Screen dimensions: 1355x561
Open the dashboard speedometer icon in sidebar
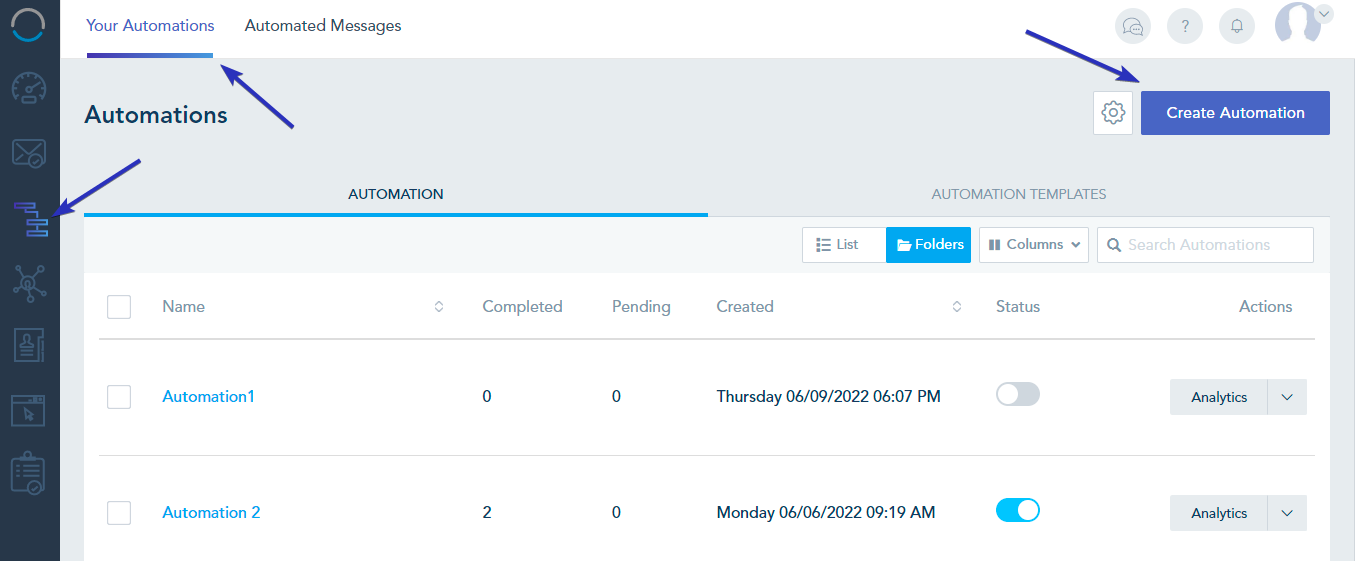click(29, 89)
